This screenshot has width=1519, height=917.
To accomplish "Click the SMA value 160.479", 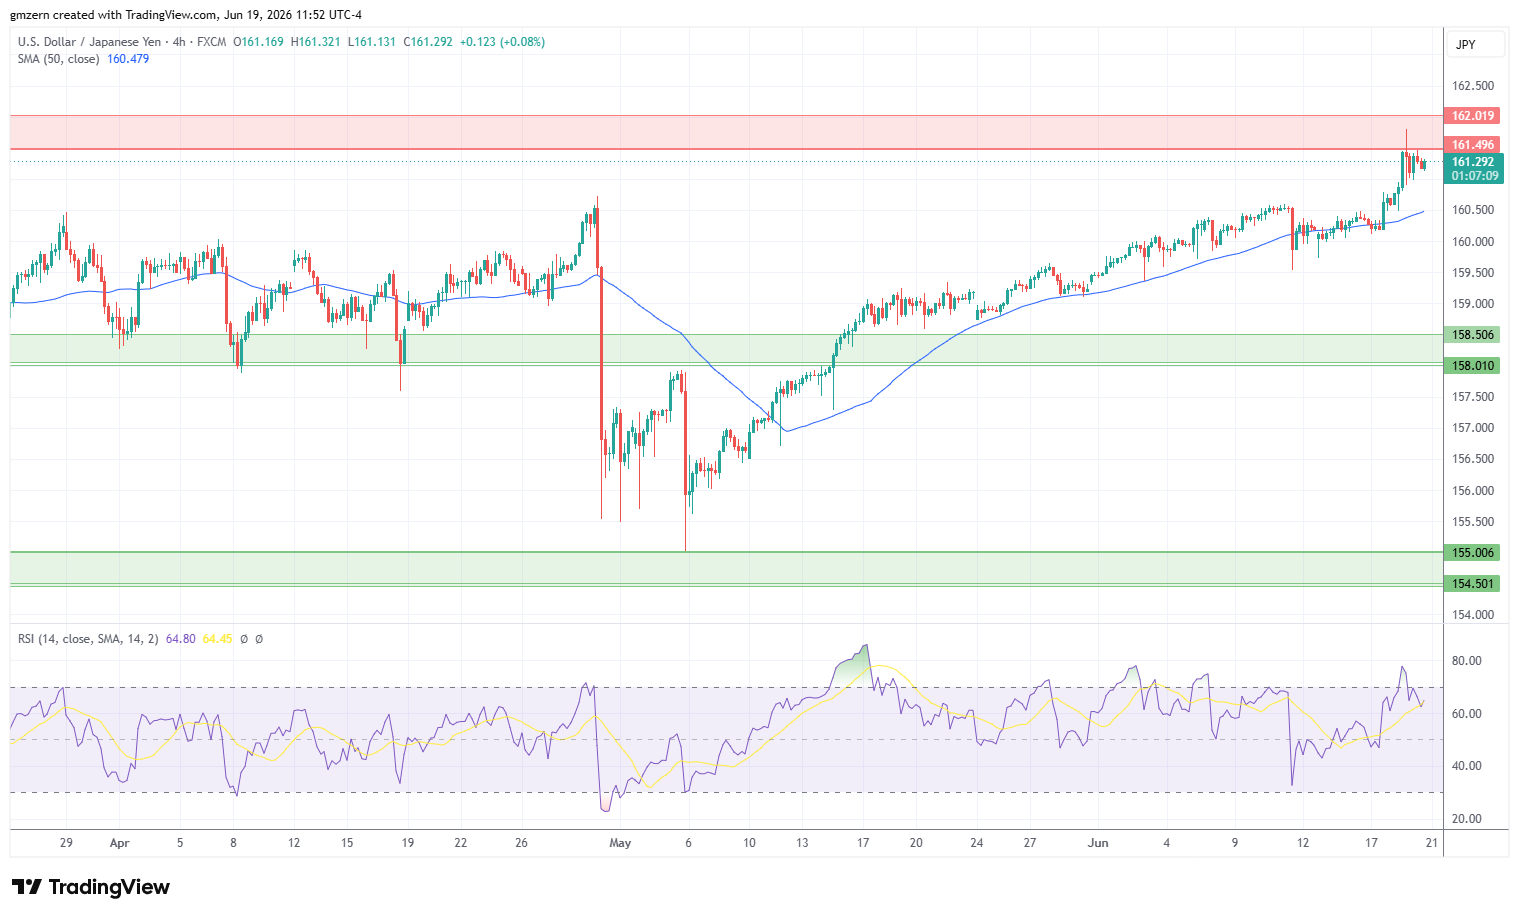I will pyautogui.click(x=128, y=59).
